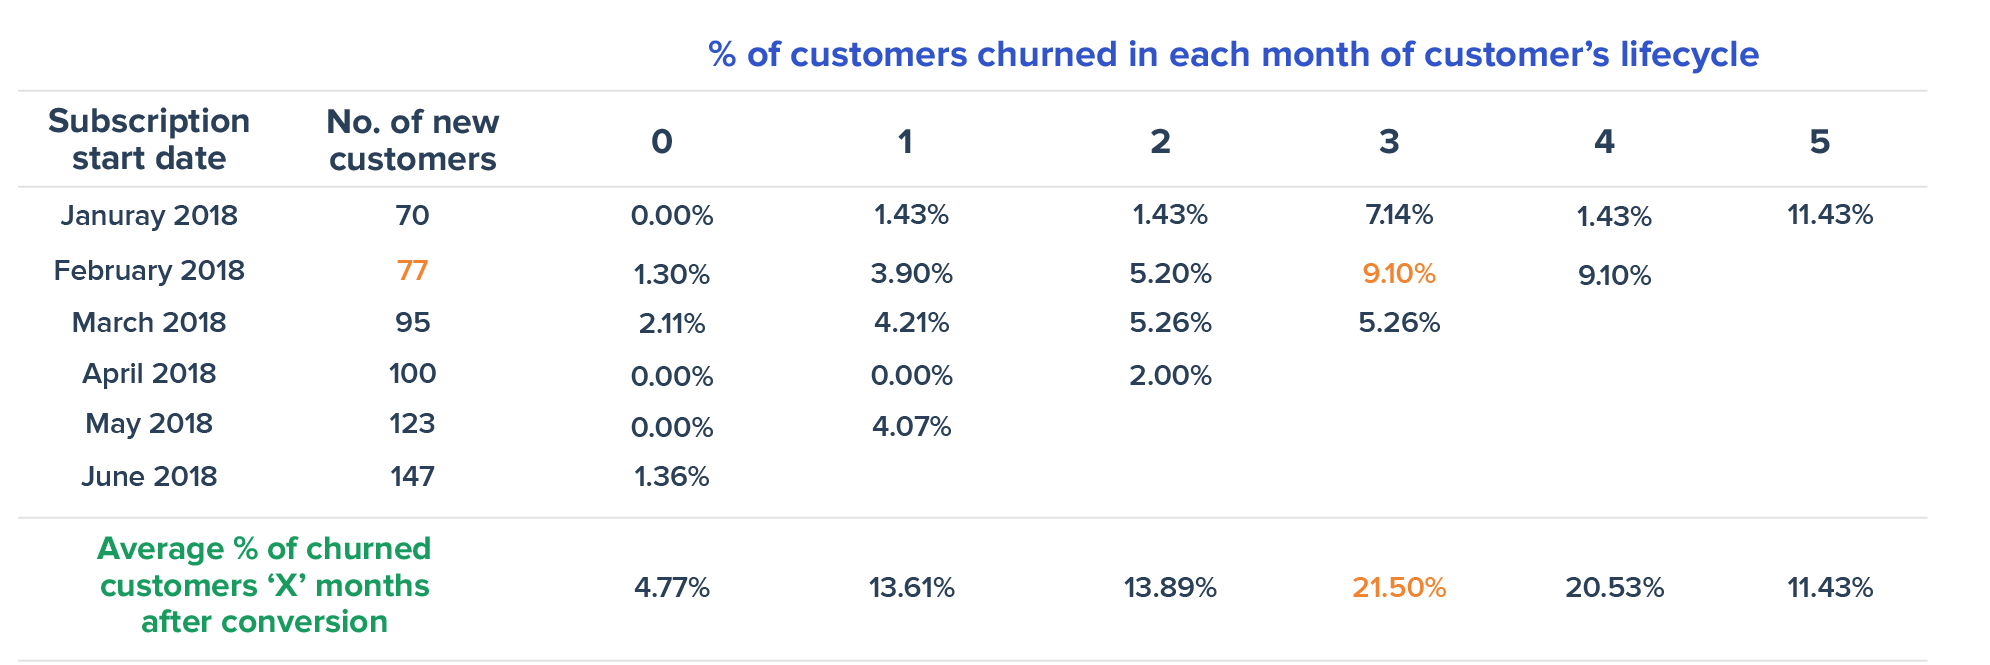
Task: Select the 13.89% average churn value
Action: tap(1170, 588)
